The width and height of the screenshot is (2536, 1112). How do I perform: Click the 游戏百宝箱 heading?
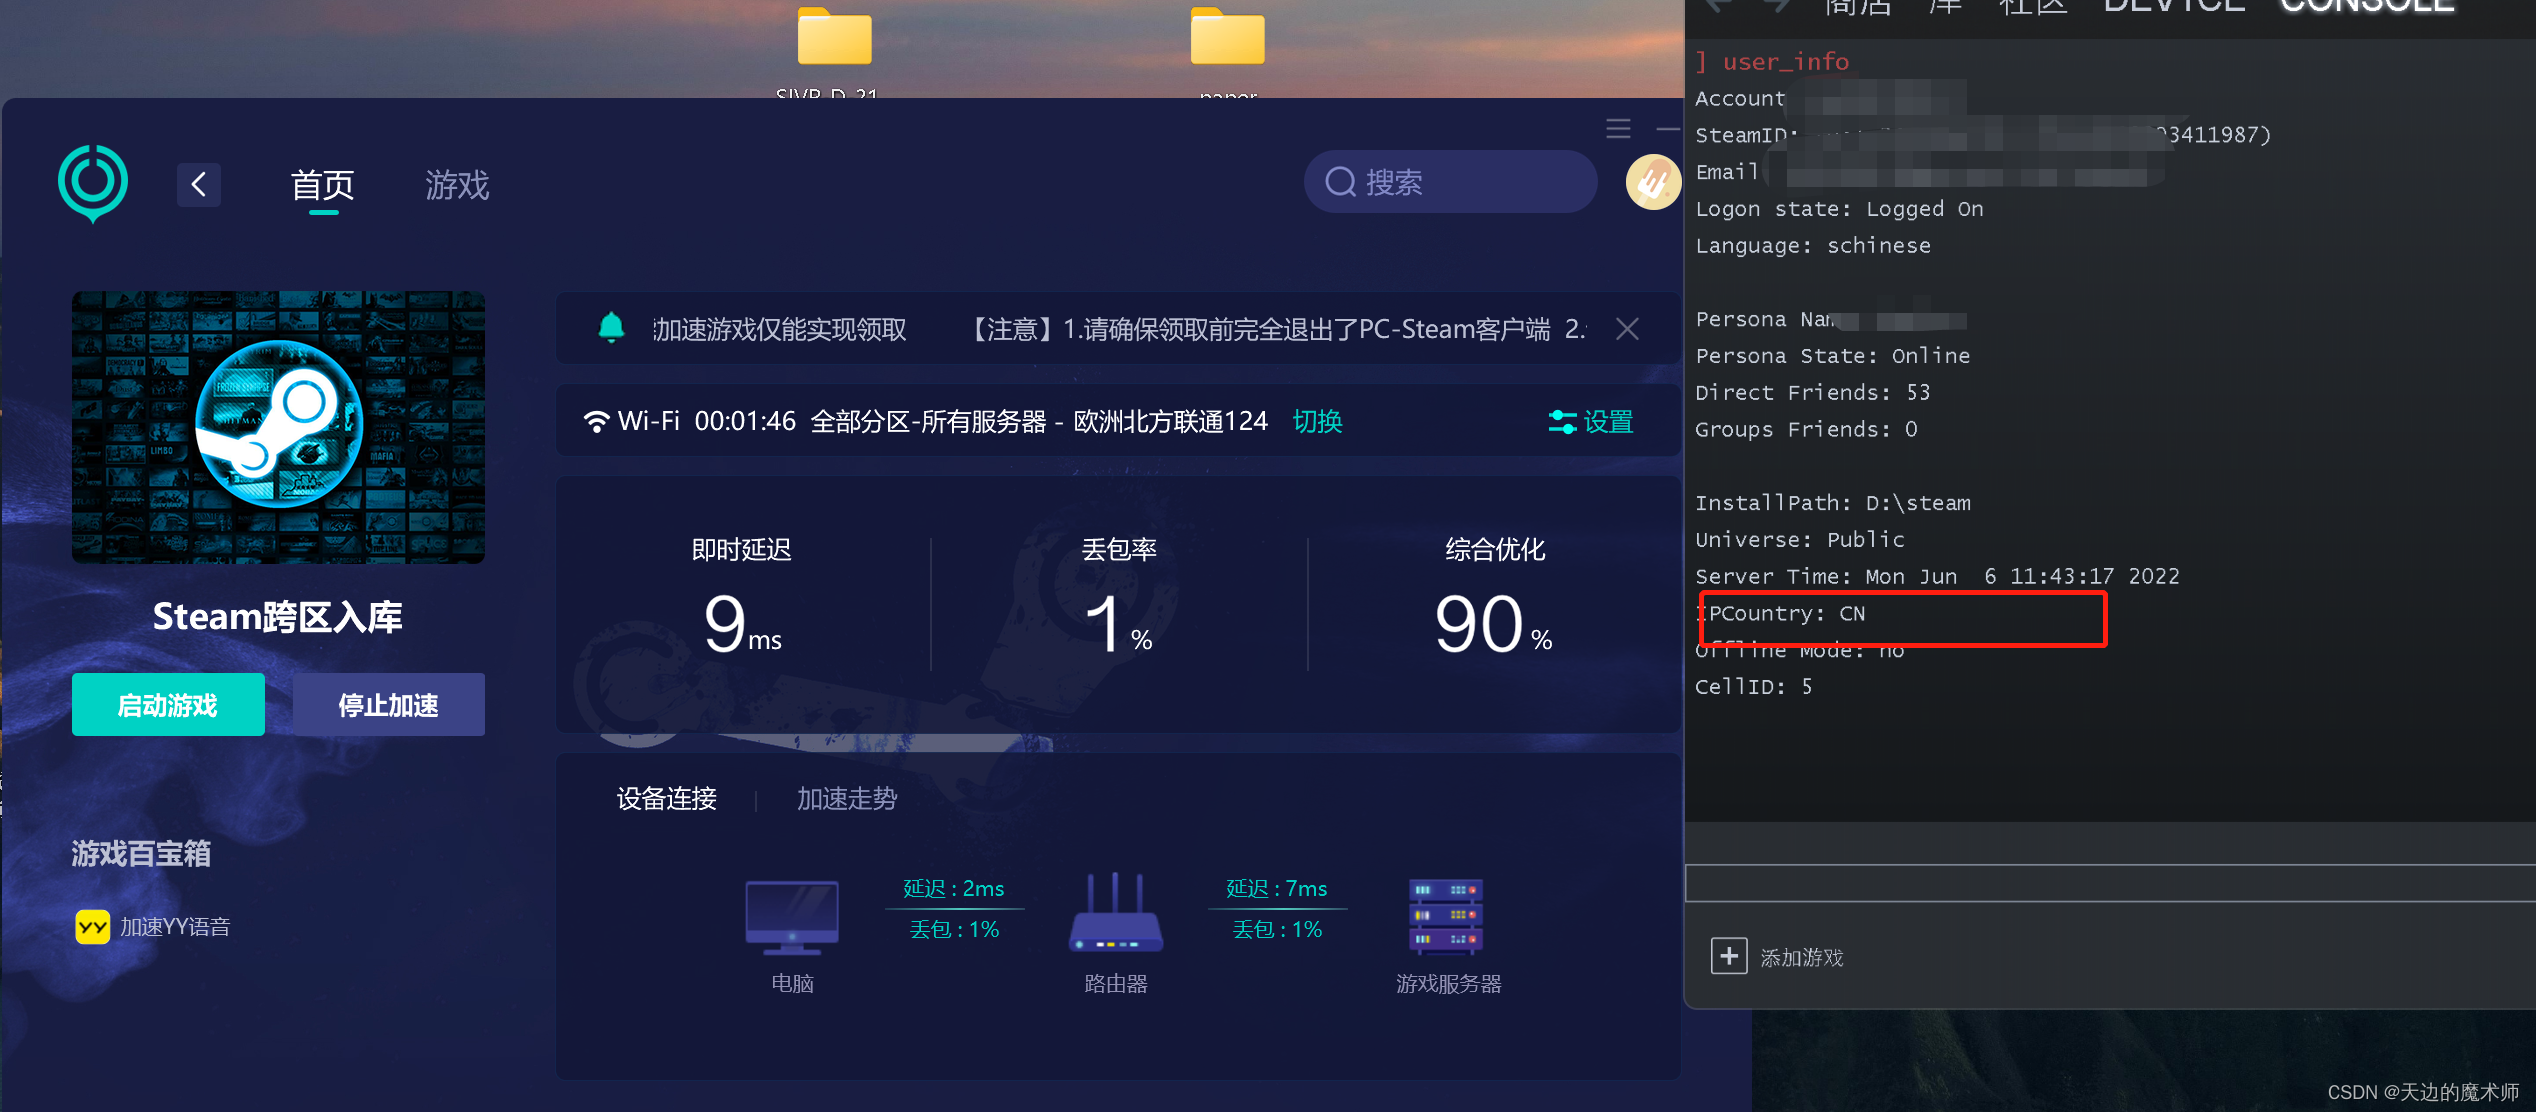pyautogui.click(x=141, y=853)
